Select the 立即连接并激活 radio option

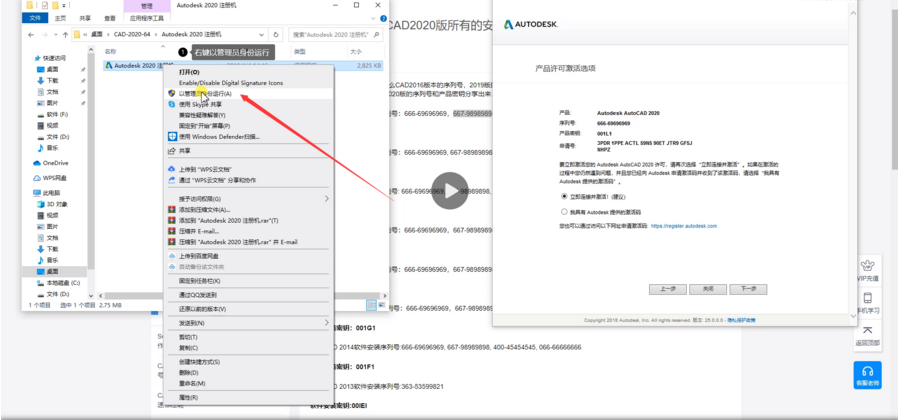click(x=564, y=196)
